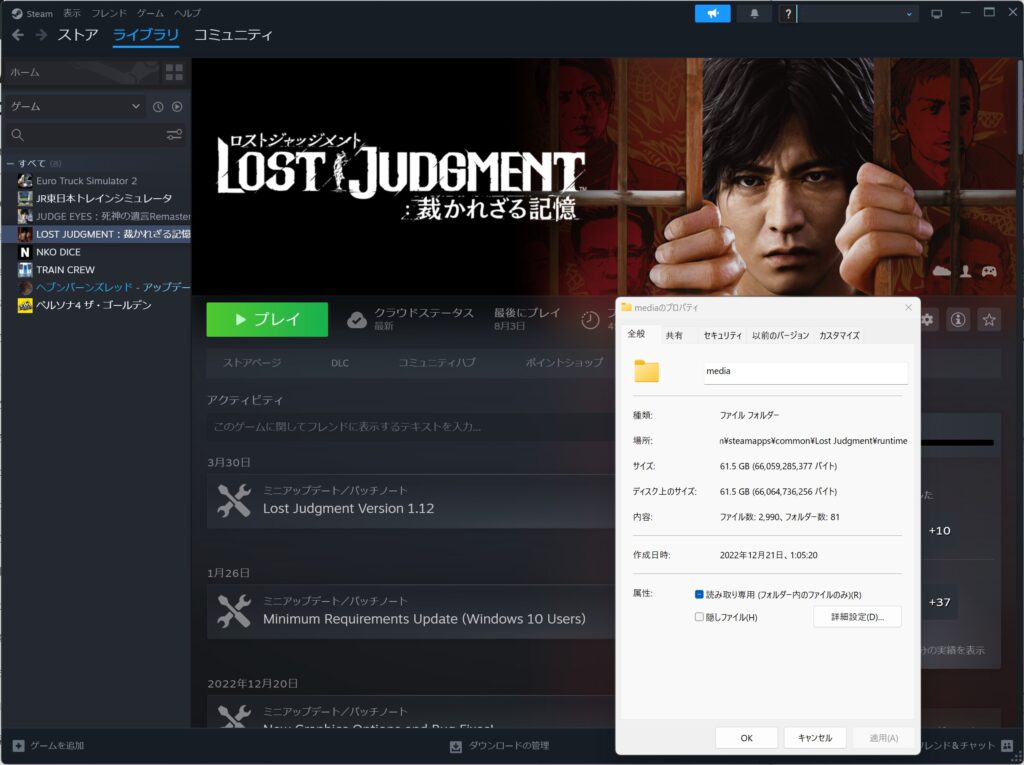Switch to Big Picture mode via monitor icon
The width and height of the screenshot is (1024, 765).
936,13
